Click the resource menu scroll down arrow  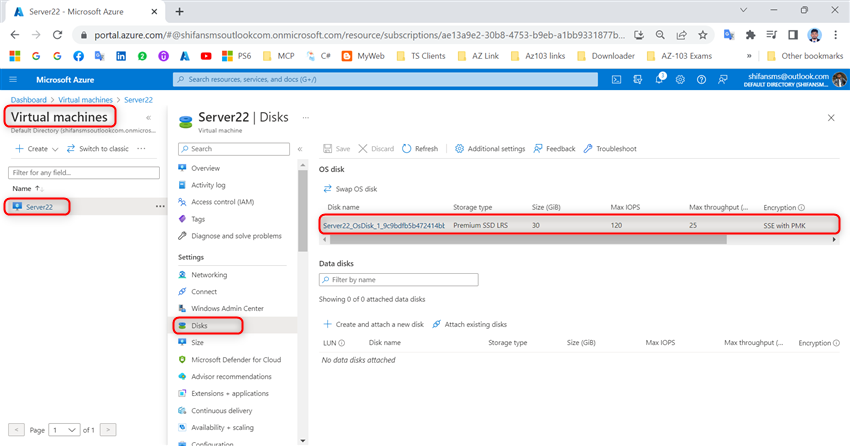click(x=302, y=441)
